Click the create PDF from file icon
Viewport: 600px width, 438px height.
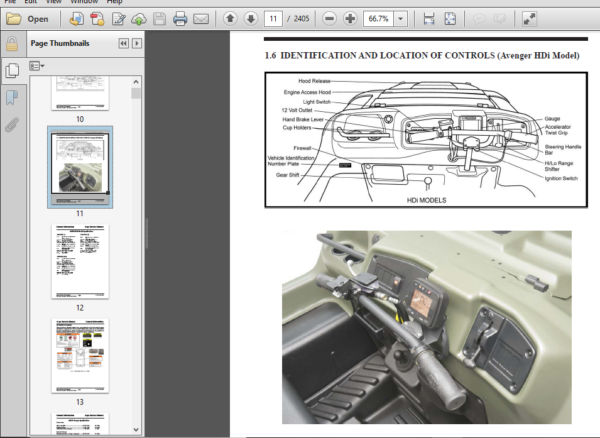[x=77, y=19]
